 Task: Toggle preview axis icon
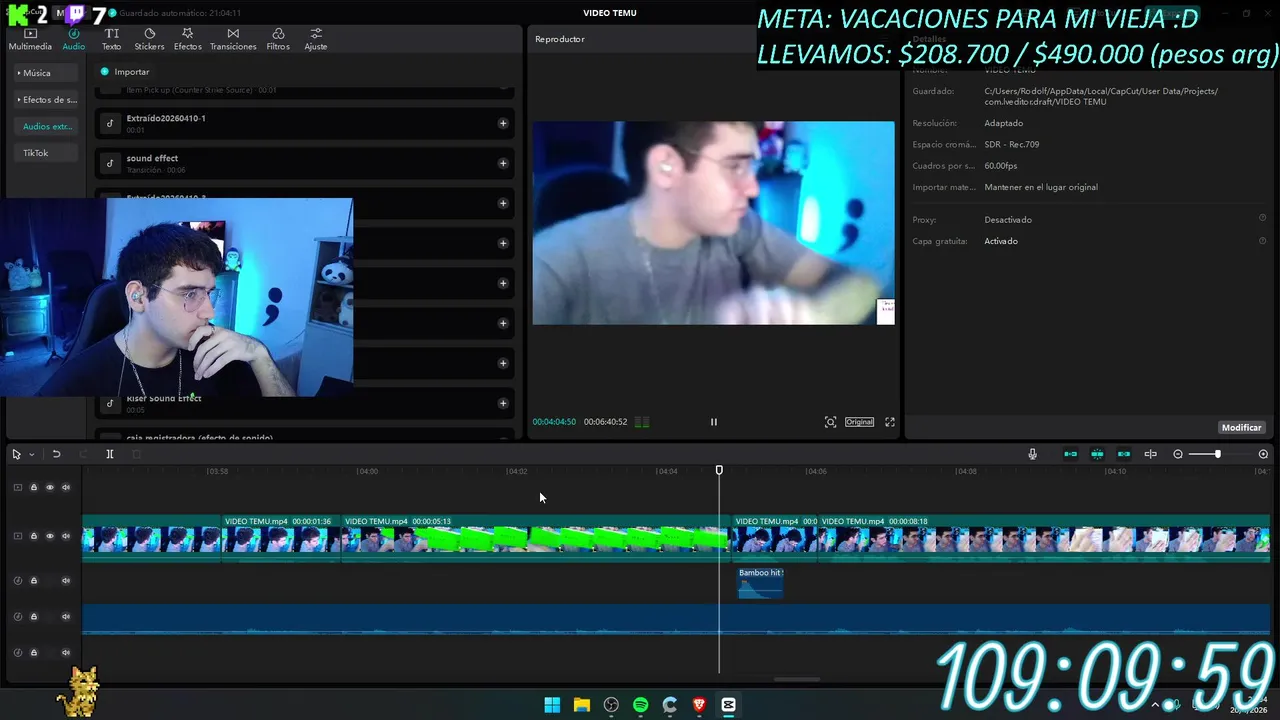(1150, 454)
